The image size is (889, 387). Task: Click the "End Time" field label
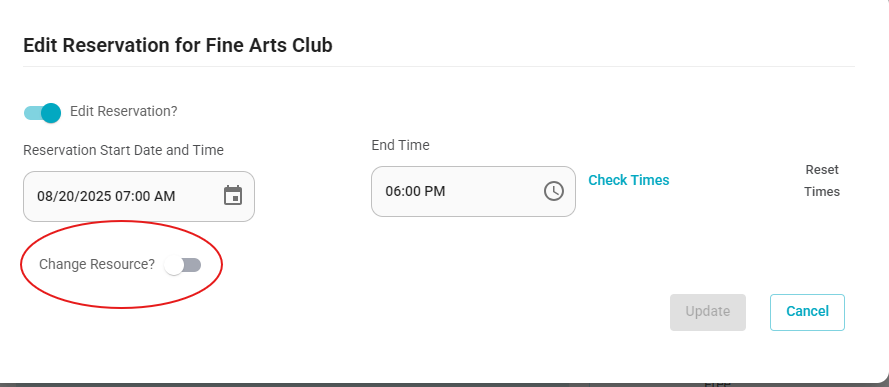tap(400, 146)
